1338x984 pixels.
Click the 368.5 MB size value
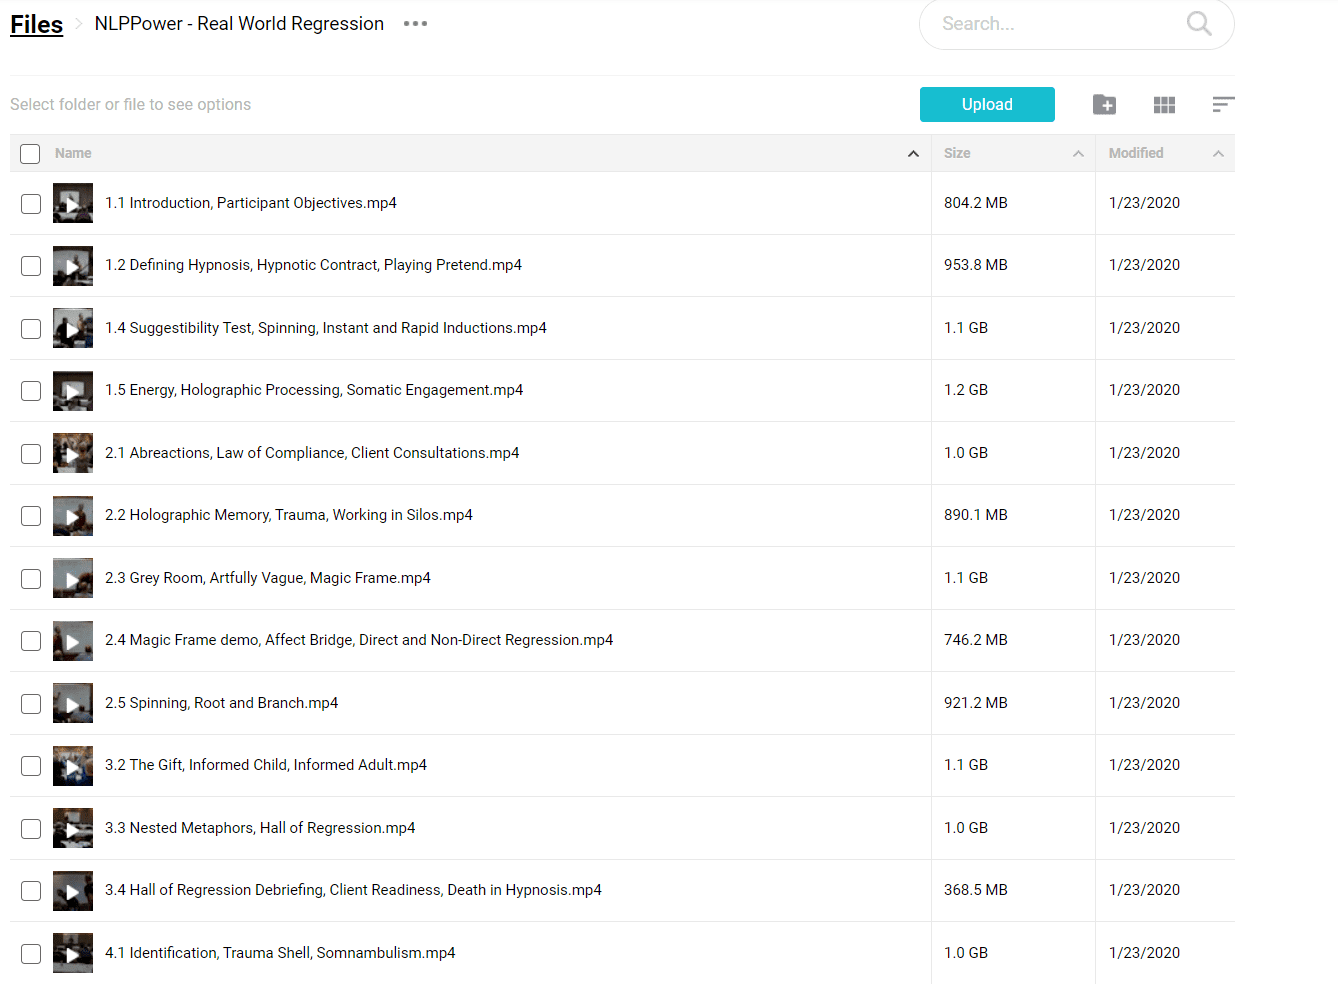pos(976,890)
